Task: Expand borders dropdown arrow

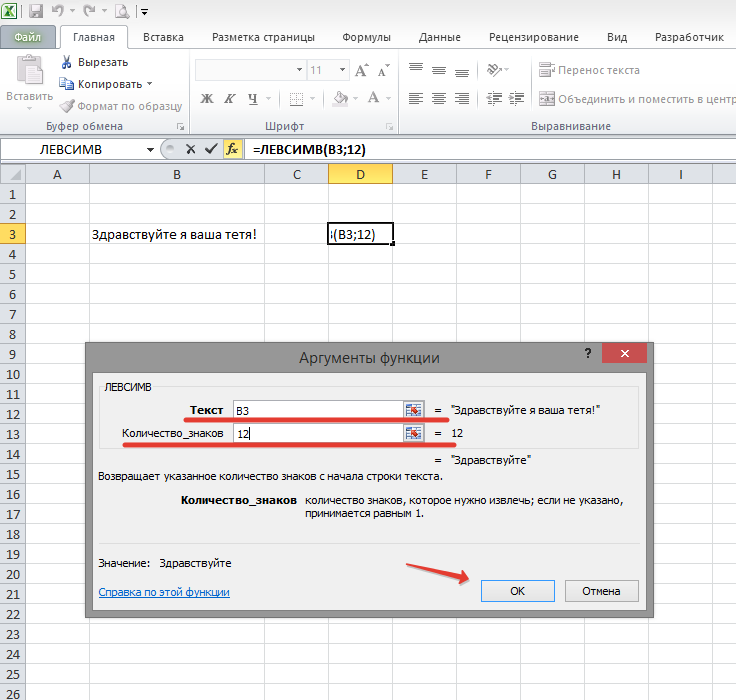Action: point(313,99)
